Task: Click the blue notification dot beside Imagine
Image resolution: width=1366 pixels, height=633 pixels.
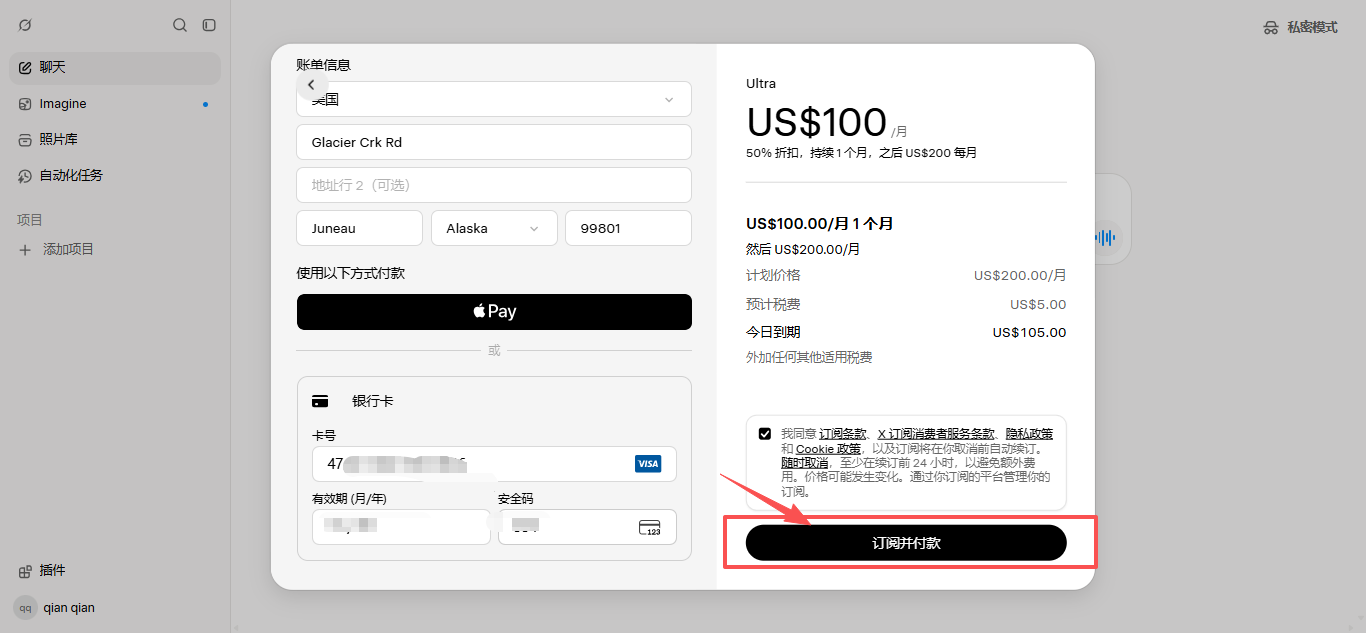Action: click(x=205, y=104)
